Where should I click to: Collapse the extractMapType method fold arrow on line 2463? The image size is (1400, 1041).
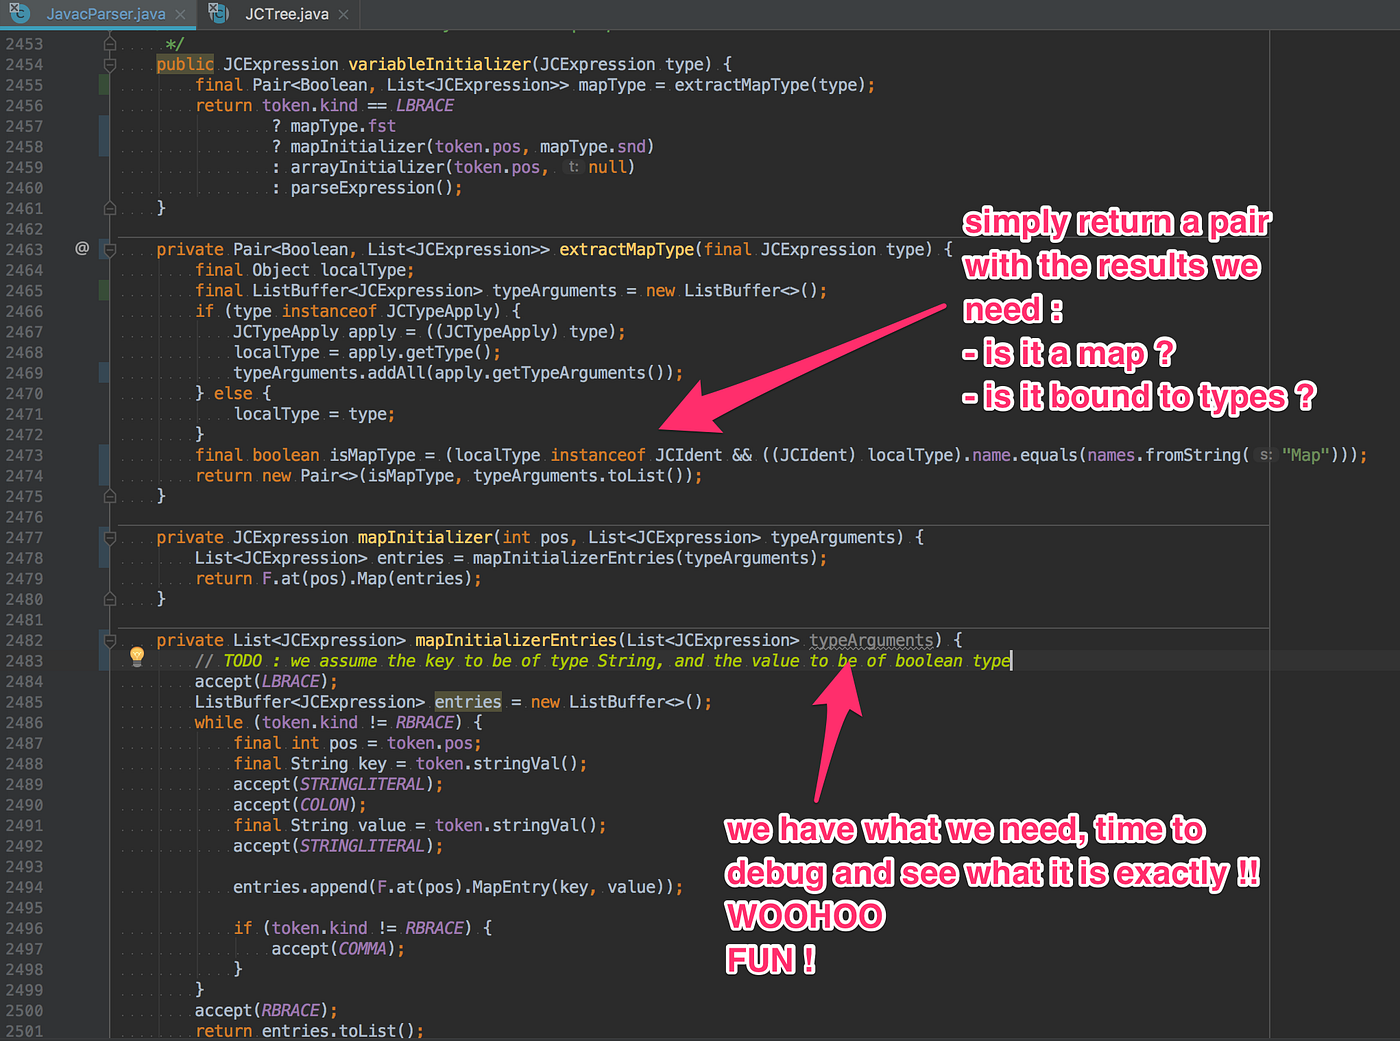(x=108, y=249)
